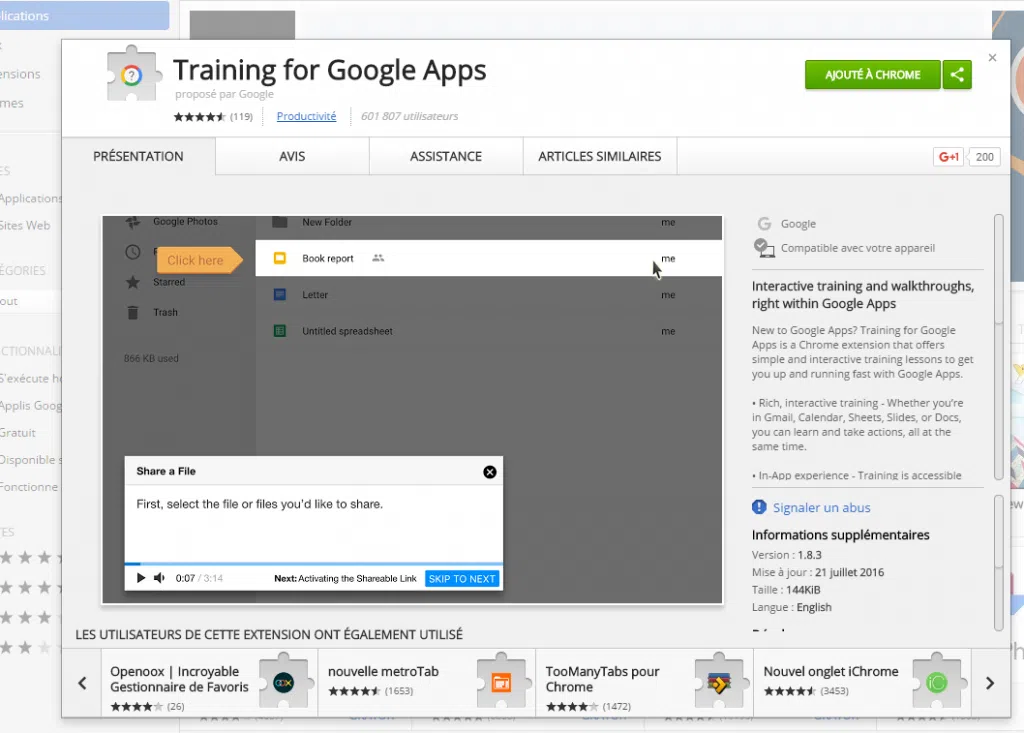Click the Trash bin icon
The image size is (1024, 733).
coord(133,312)
